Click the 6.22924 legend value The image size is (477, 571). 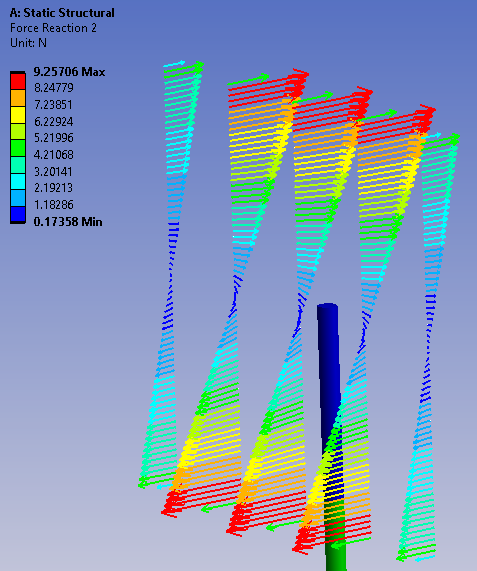pyautogui.click(x=54, y=121)
